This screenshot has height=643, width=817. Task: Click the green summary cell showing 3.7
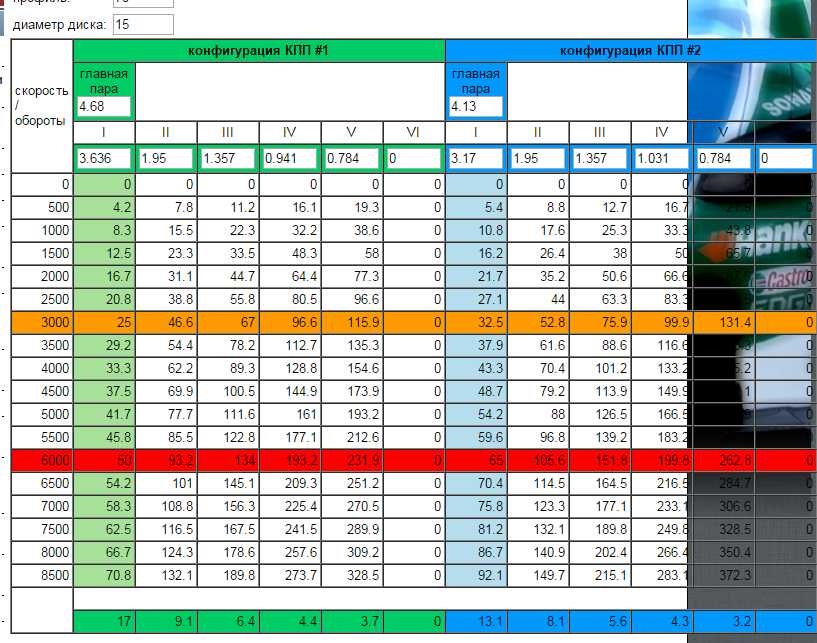click(x=352, y=622)
